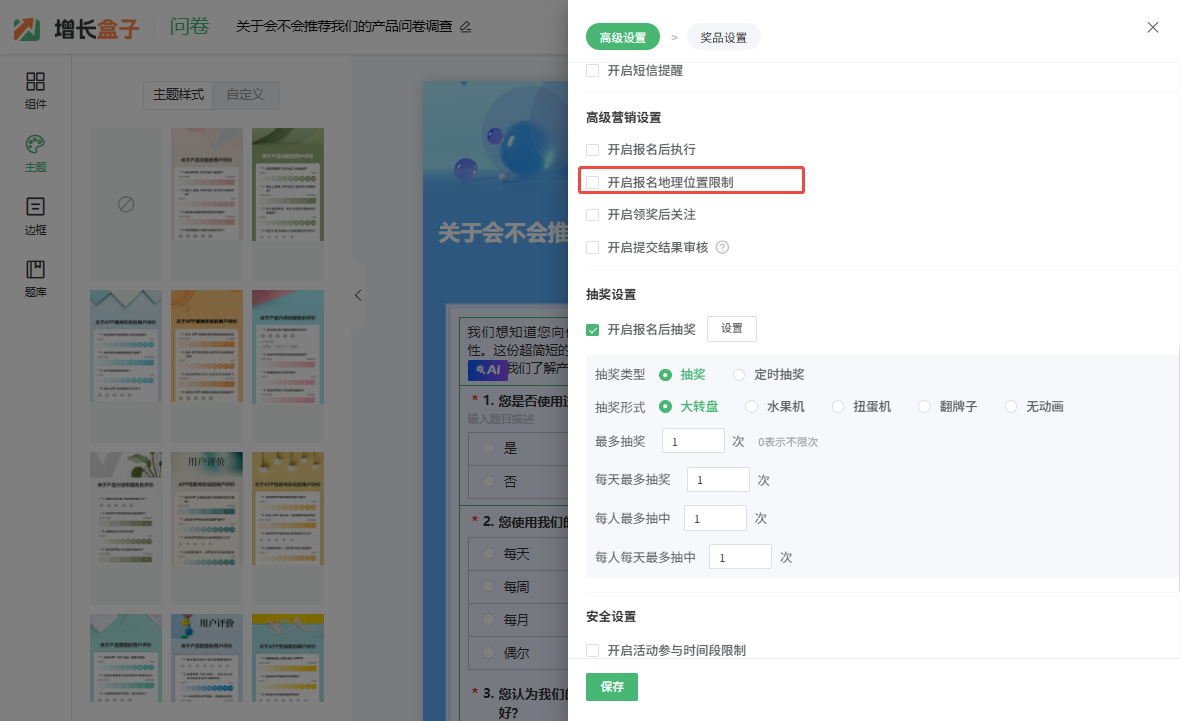
Task: Click the 组件 components sidebar icon
Action: click(35, 82)
